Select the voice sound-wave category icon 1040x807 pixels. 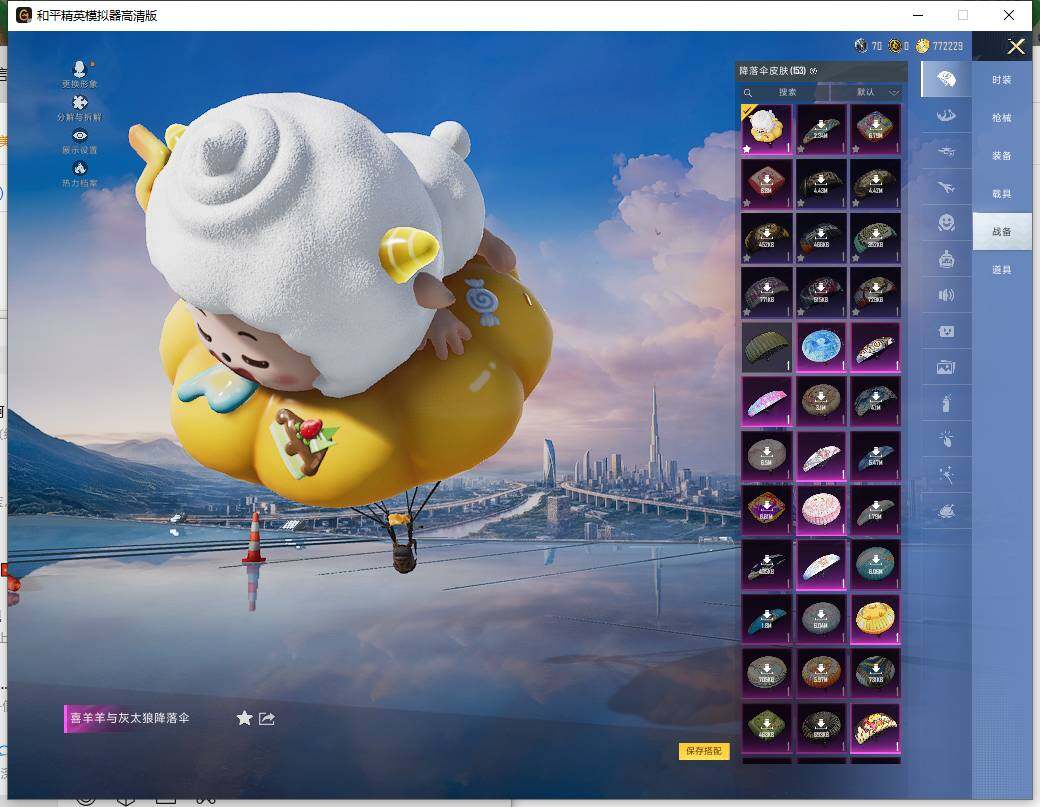(x=946, y=295)
